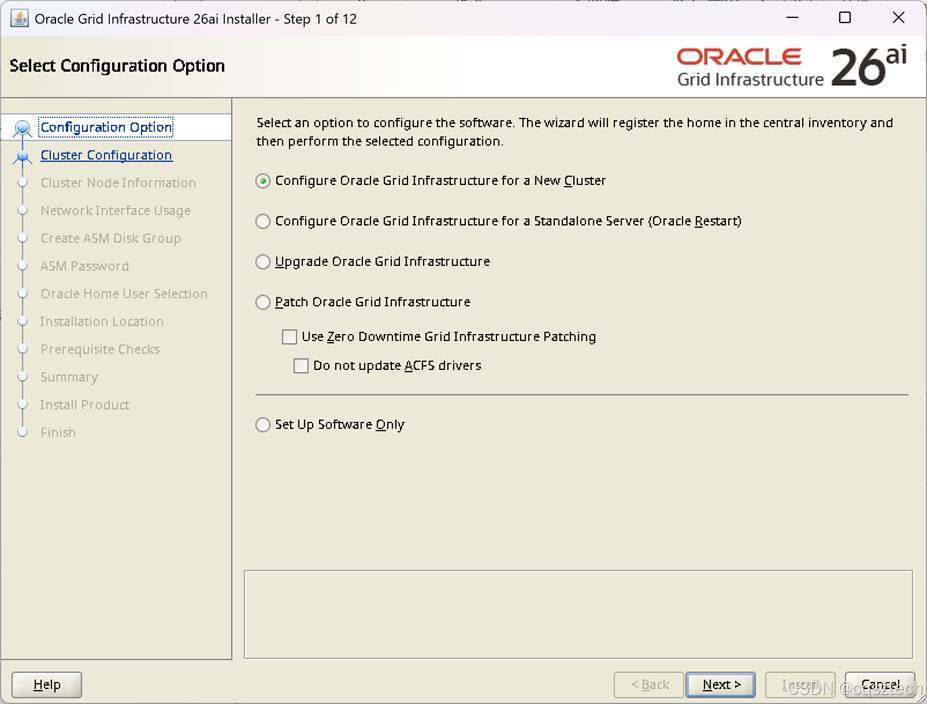Image resolution: width=927 pixels, height=704 pixels.
Task: Click the Install Product step
Action: (85, 405)
